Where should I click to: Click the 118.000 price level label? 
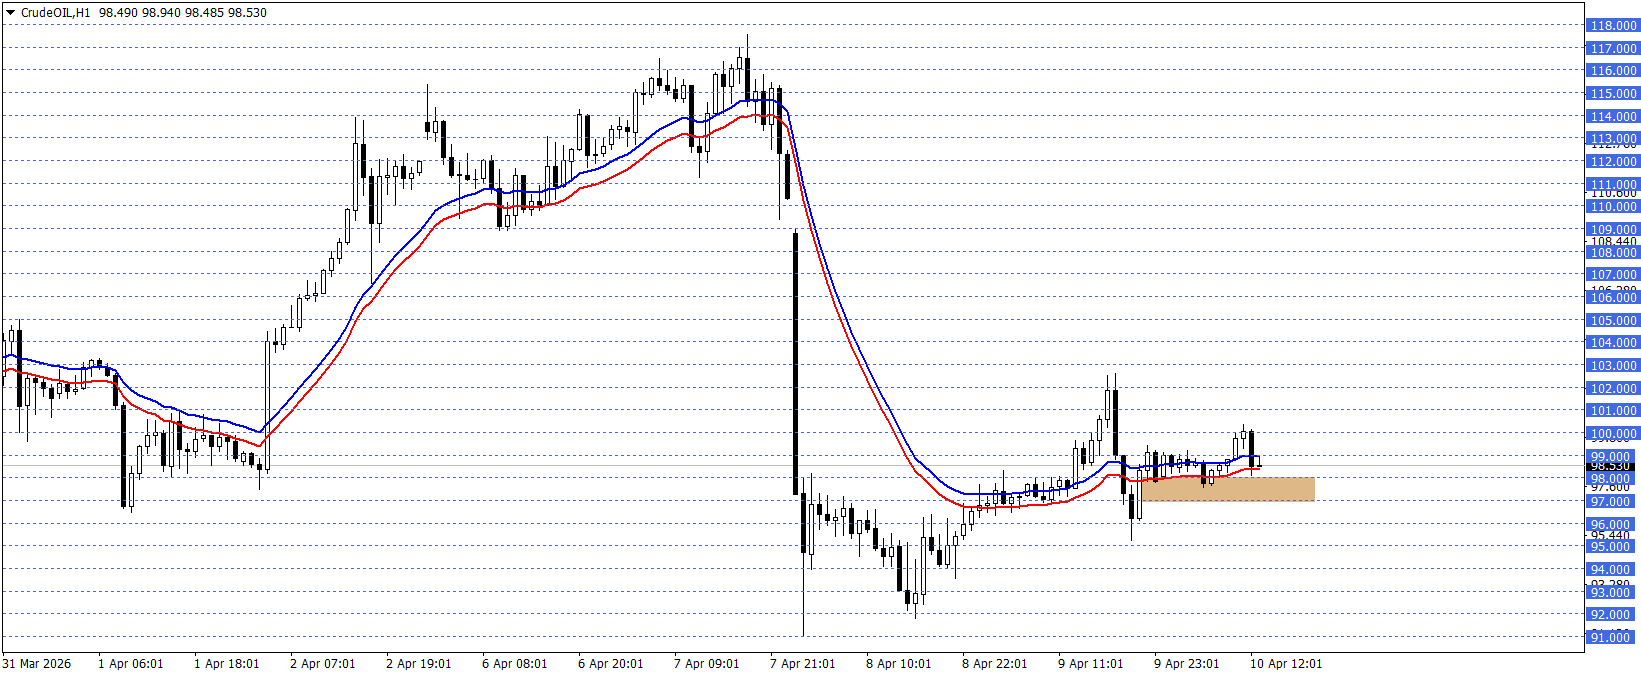(x=1612, y=25)
